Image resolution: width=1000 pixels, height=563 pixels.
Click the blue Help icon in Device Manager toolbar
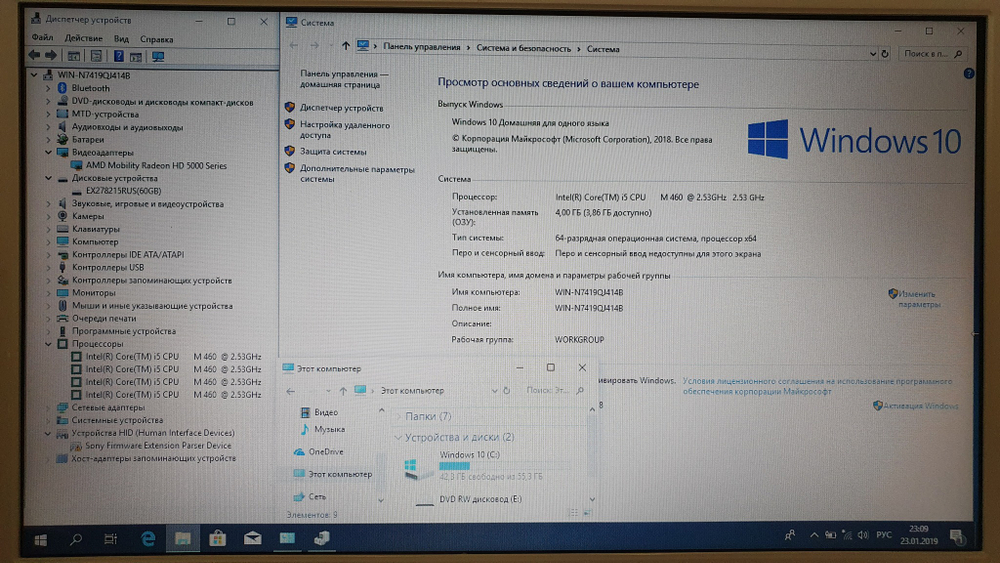pyautogui.click(x=119, y=56)
